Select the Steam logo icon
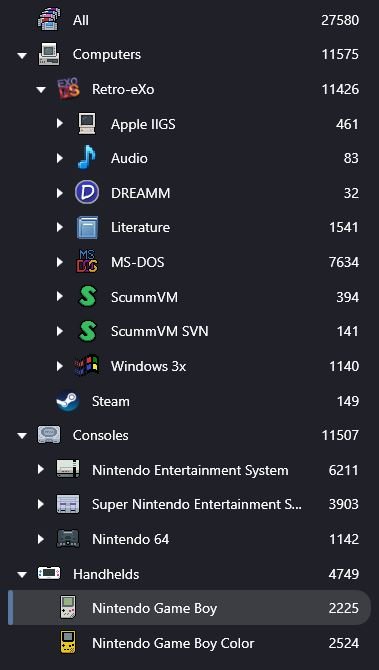 pyautogui.click(x=68, y=401)
